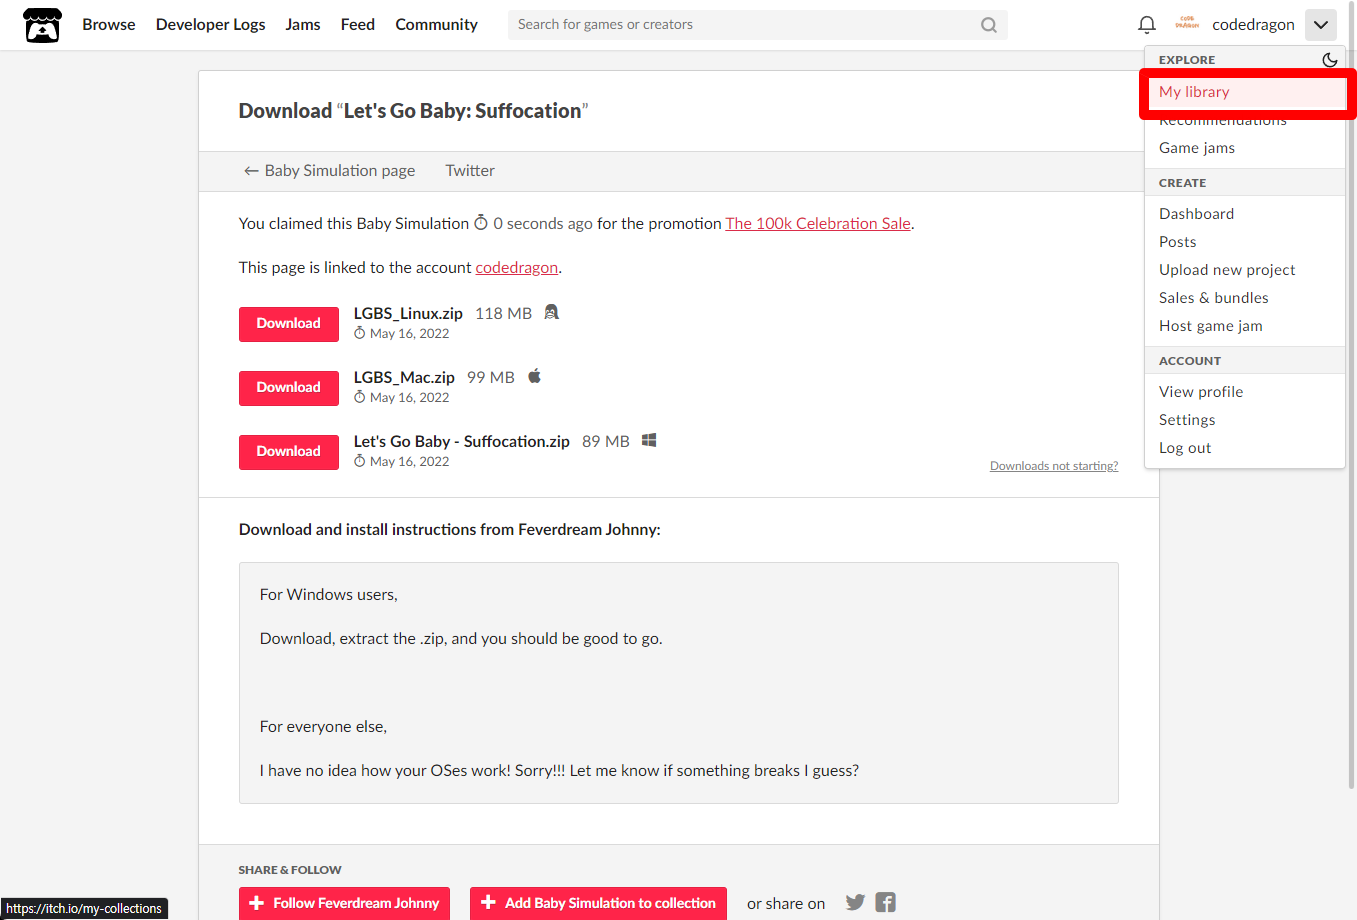Open account Settings
Image resolution: width=1357 pixels, height=920 pixels.
tap(1245, 420)
